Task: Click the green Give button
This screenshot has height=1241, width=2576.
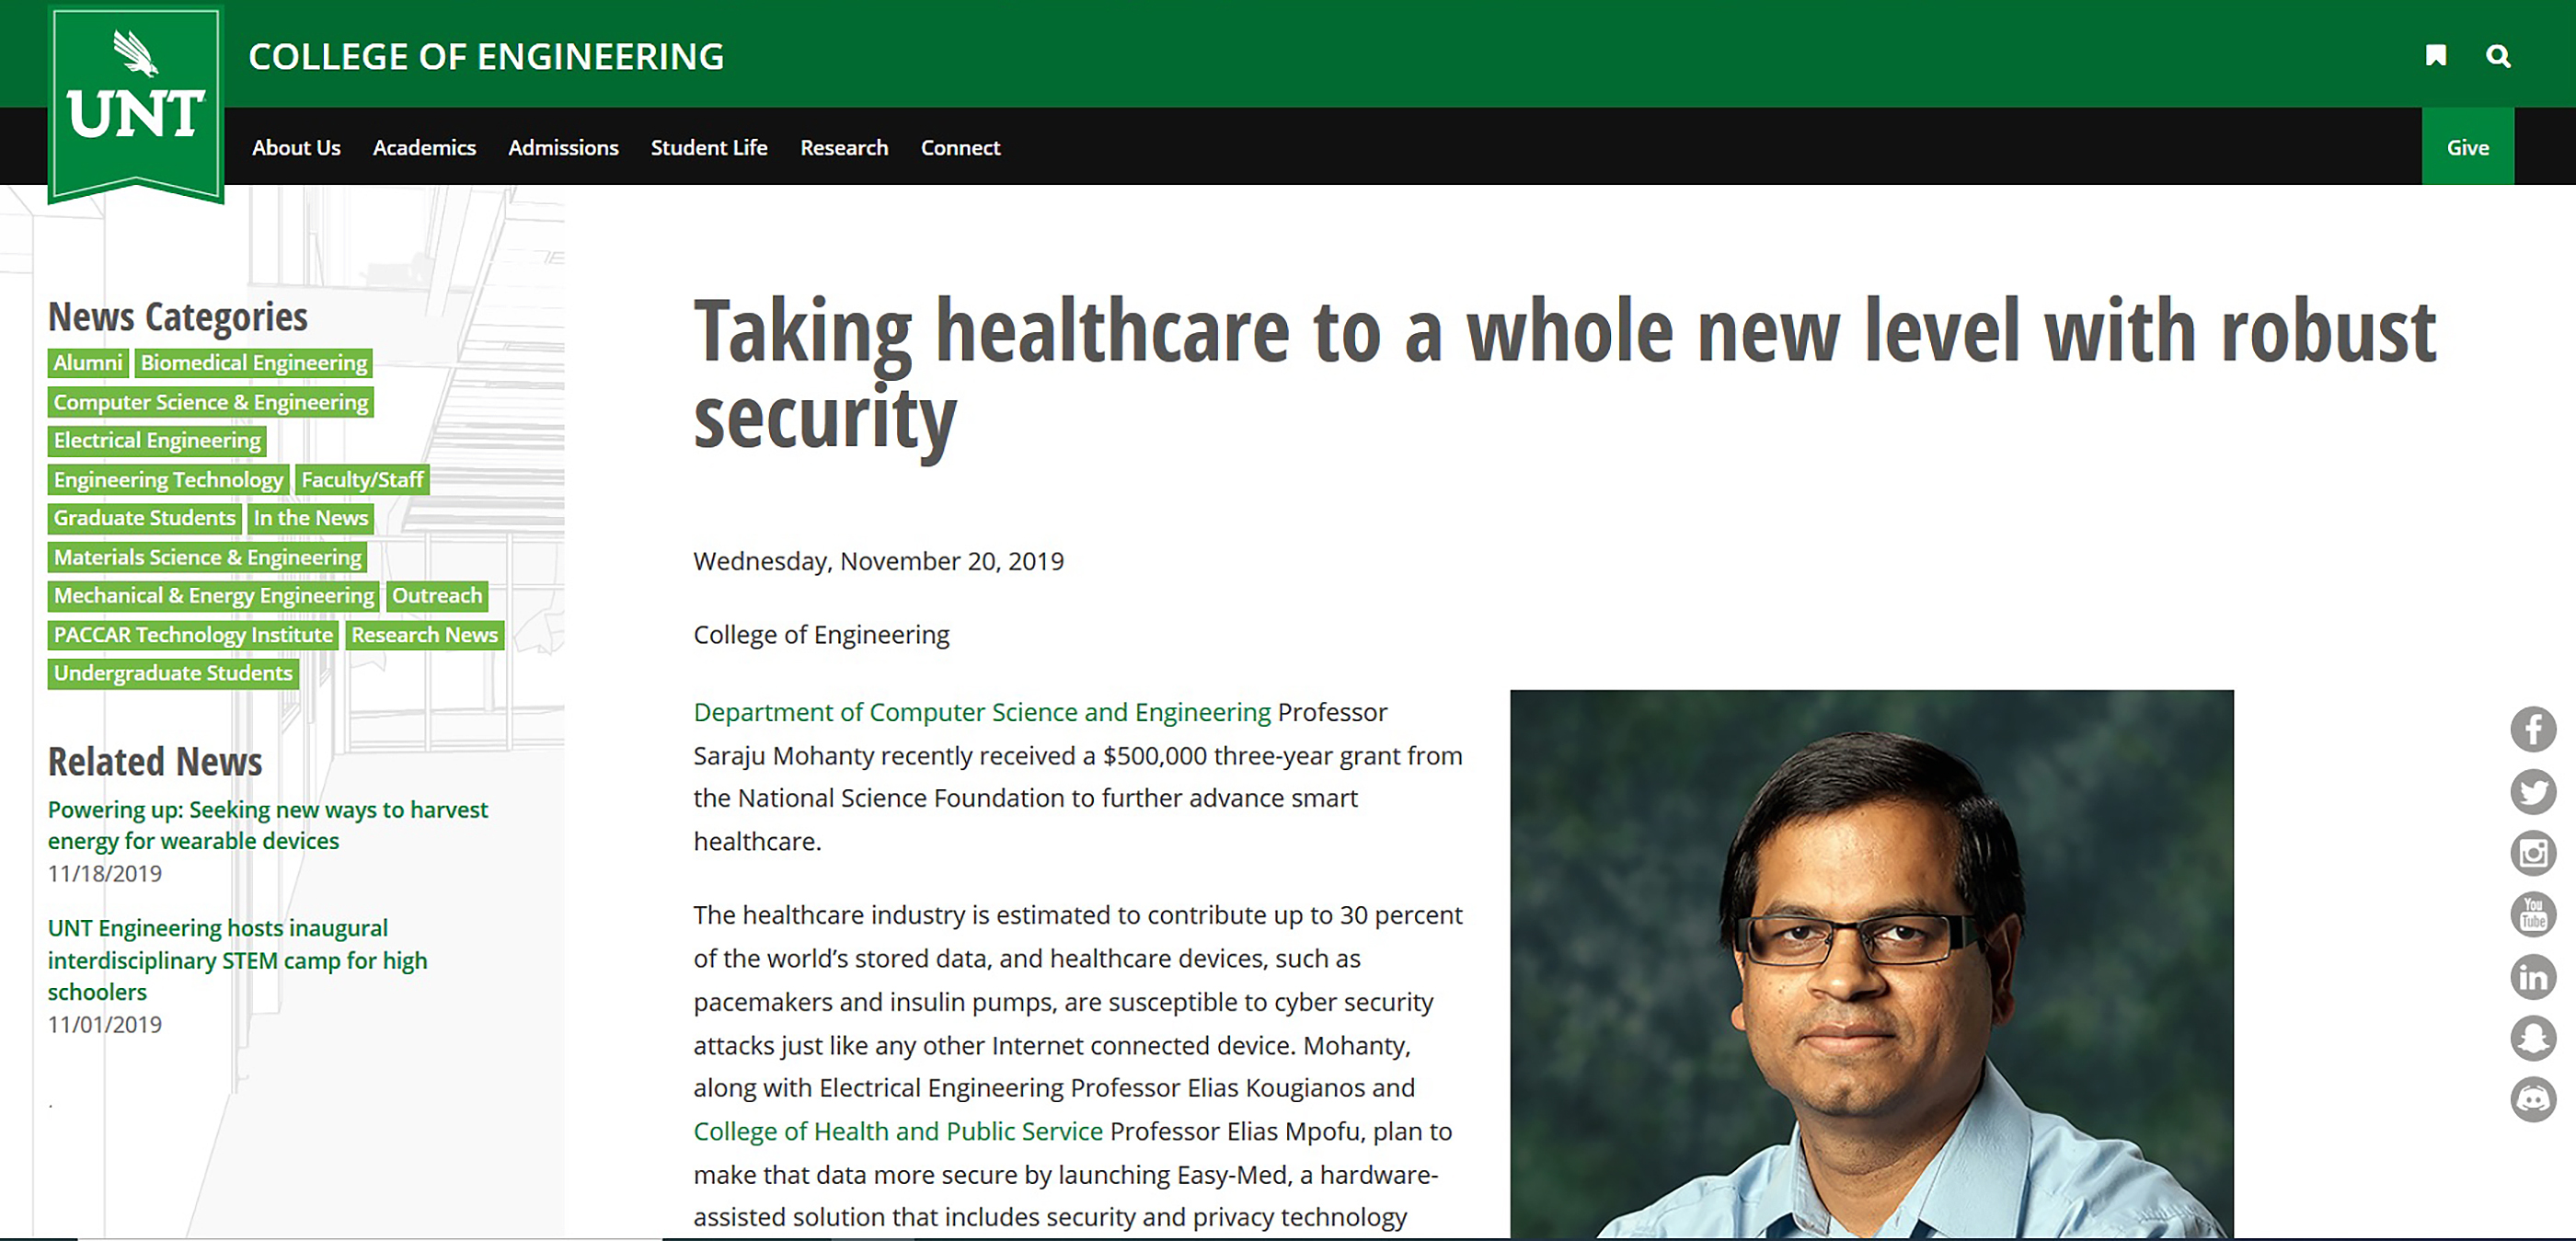Action: point(2467,146)
